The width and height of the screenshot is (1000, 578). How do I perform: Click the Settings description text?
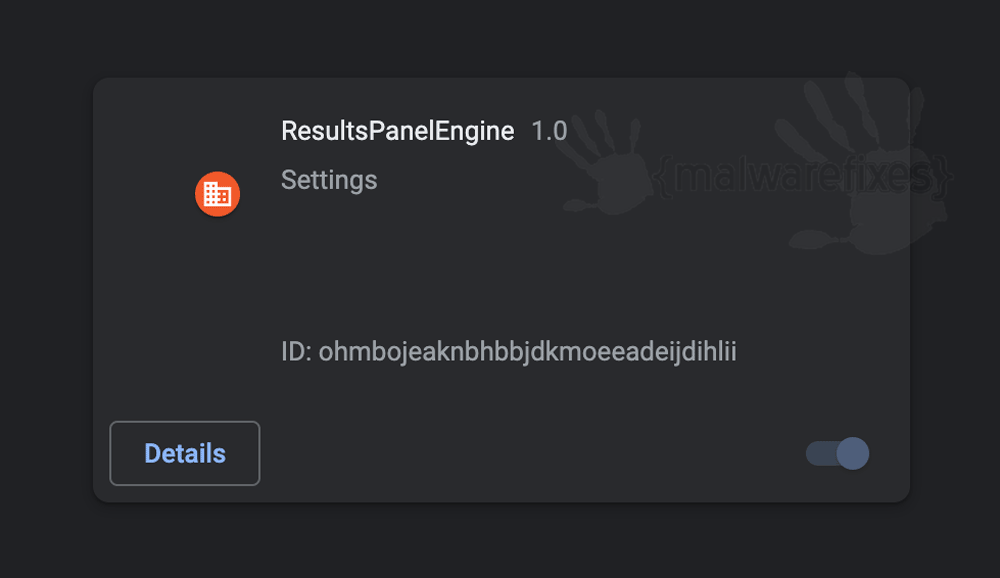tap(329, 180)
